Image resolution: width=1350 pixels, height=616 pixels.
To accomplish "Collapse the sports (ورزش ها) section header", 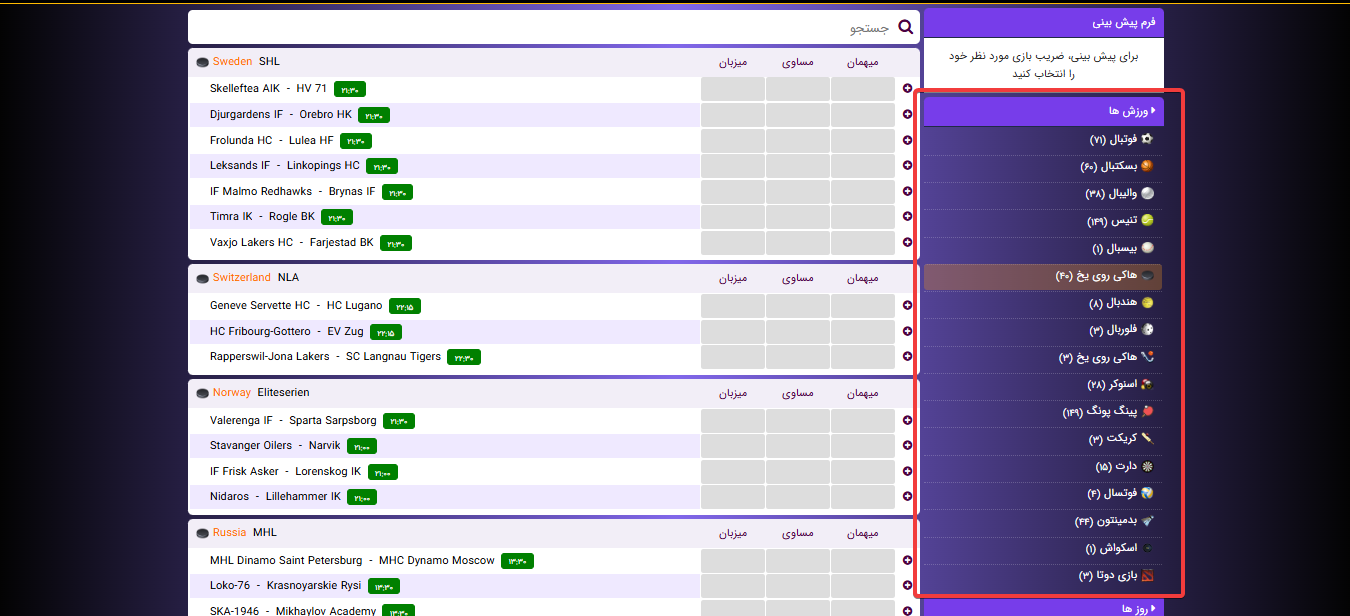I will 1043,111.
